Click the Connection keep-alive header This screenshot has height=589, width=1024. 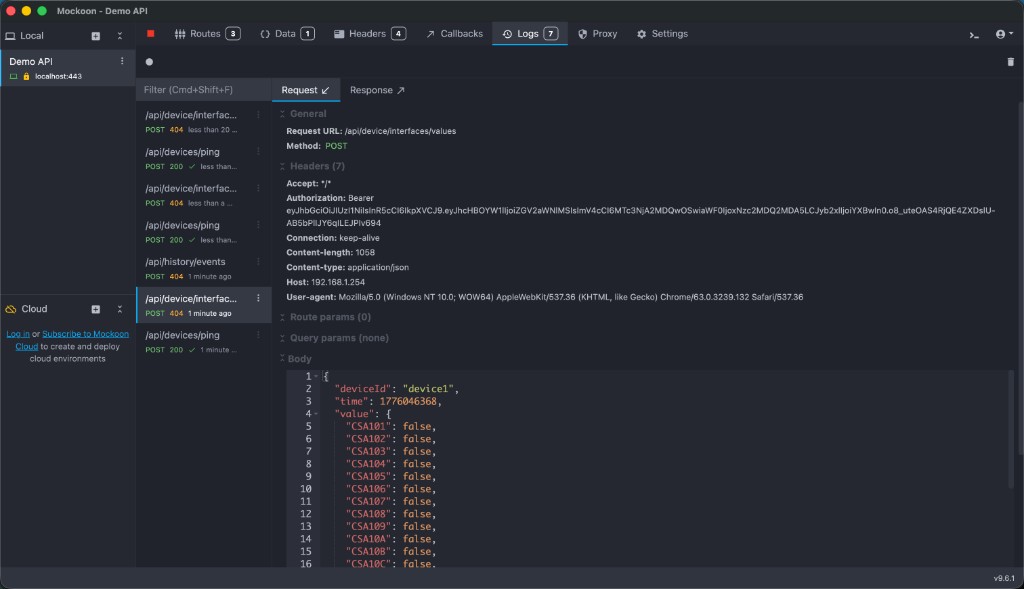coord(332,238)
